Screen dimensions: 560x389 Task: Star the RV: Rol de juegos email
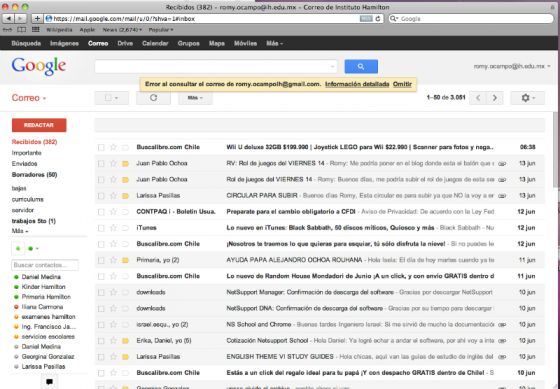pos(113,163)
